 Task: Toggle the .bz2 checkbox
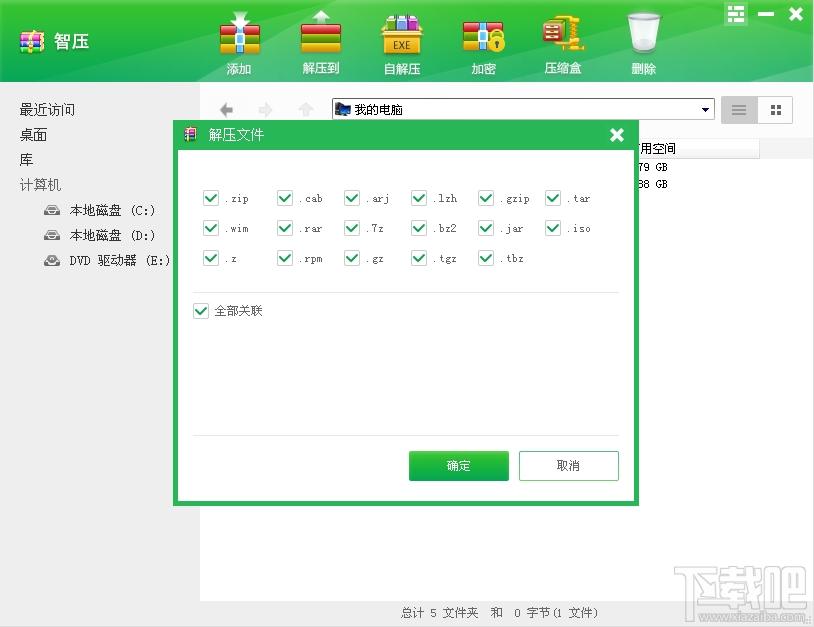tap(419, 228)
